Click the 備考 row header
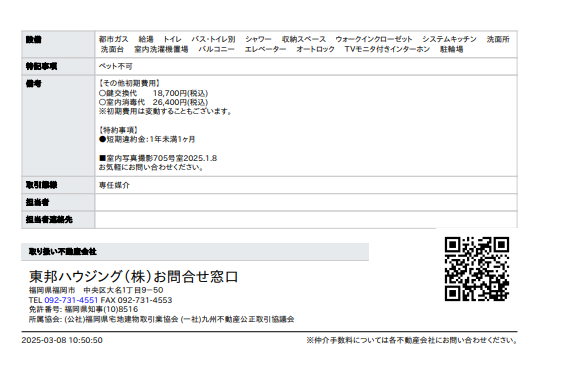The width and height of the screenshot is (564, 368). (58, 126)
